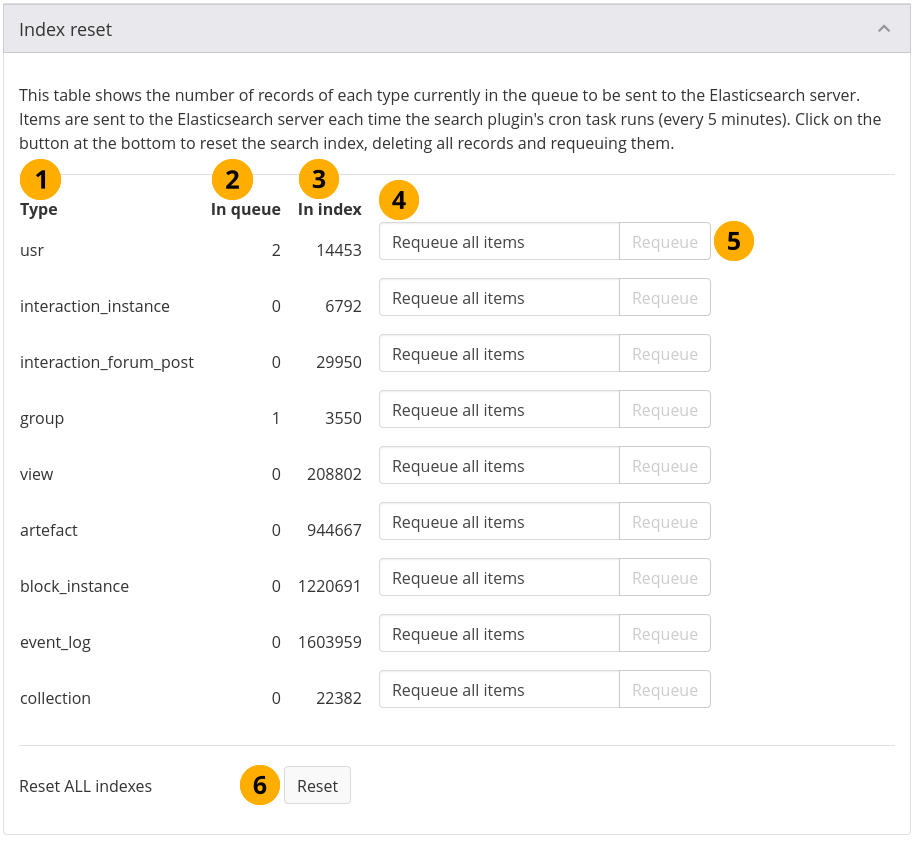
Task: Click the orange number 6 marker
Action: (260, 786)
